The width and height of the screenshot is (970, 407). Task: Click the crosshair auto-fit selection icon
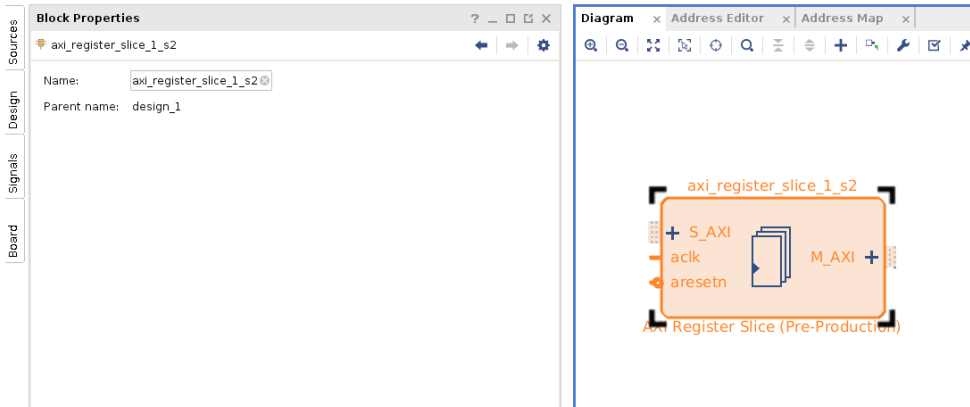716,46
